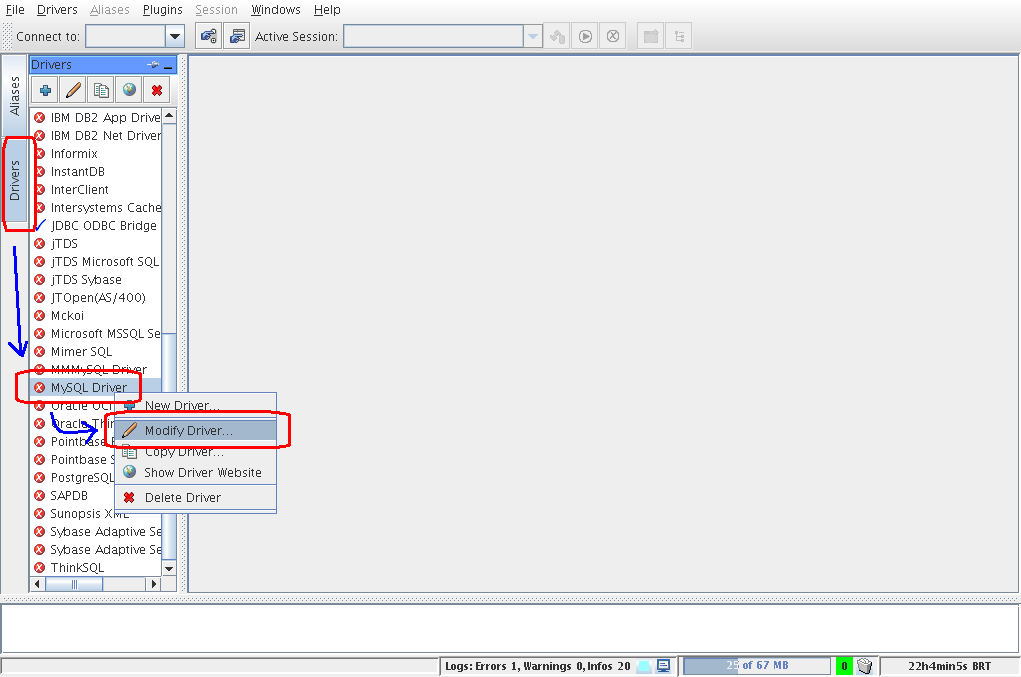Viewport: 1021px width, 677px height.
Task: Switch to the Drivers side tab
Action: coord(14,180)
